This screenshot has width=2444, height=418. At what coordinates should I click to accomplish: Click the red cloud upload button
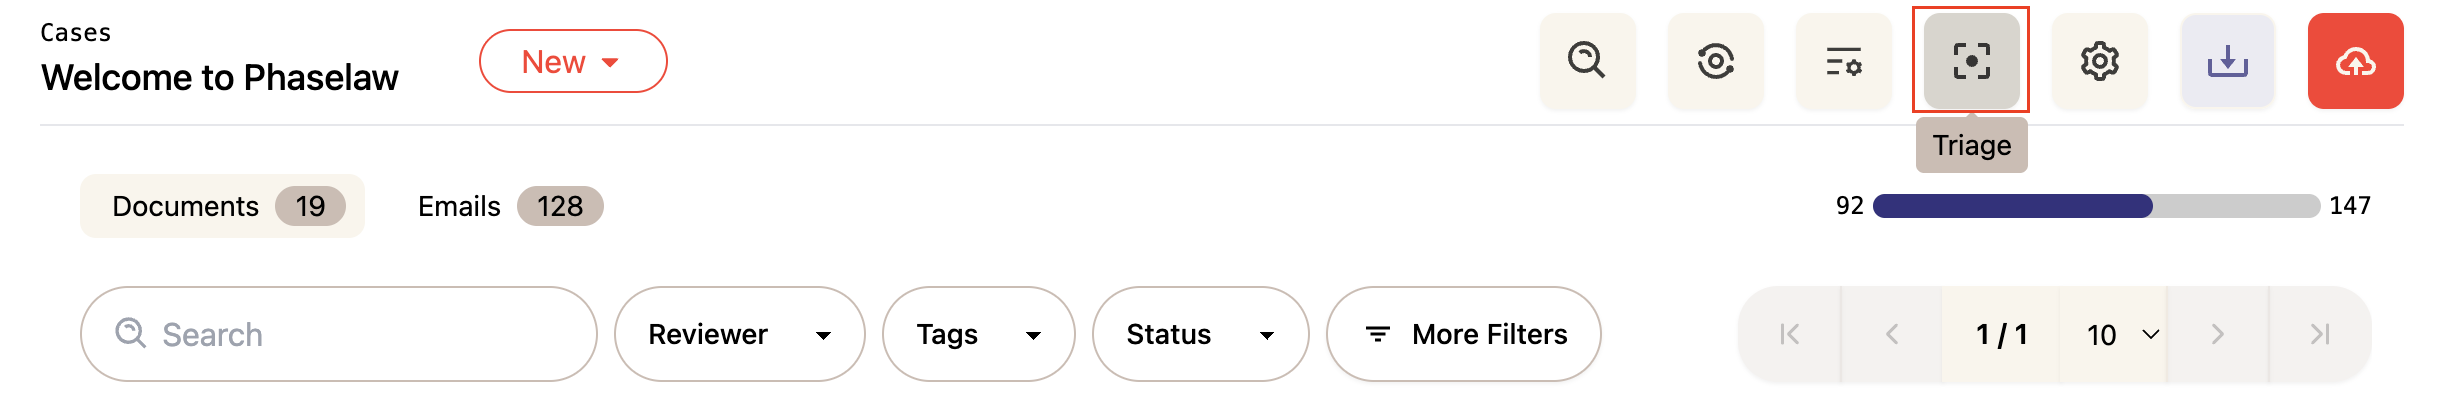coord(2355,61)
